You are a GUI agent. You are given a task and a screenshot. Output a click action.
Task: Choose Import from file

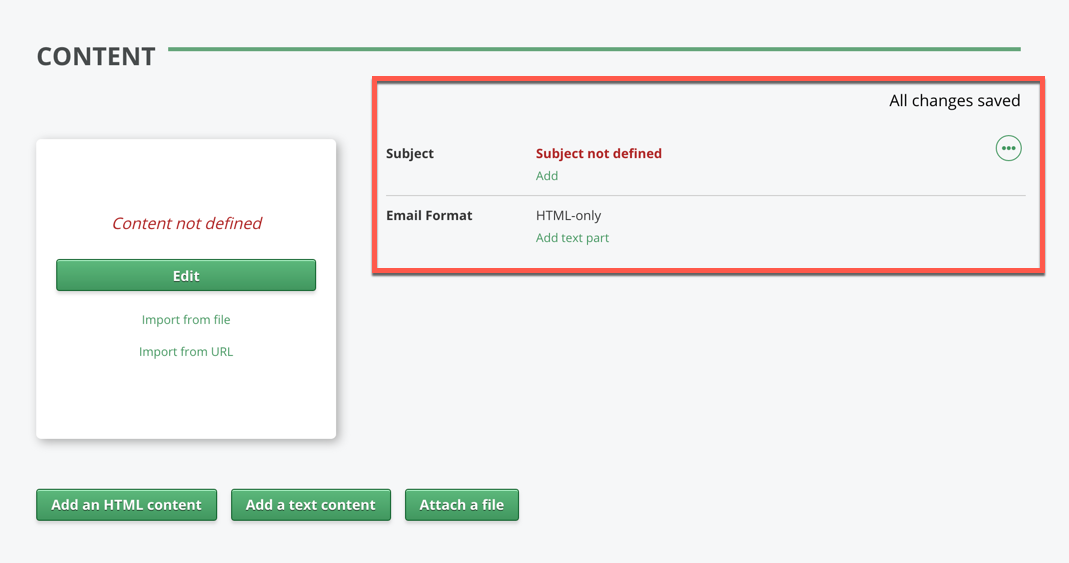coord(186,320)
